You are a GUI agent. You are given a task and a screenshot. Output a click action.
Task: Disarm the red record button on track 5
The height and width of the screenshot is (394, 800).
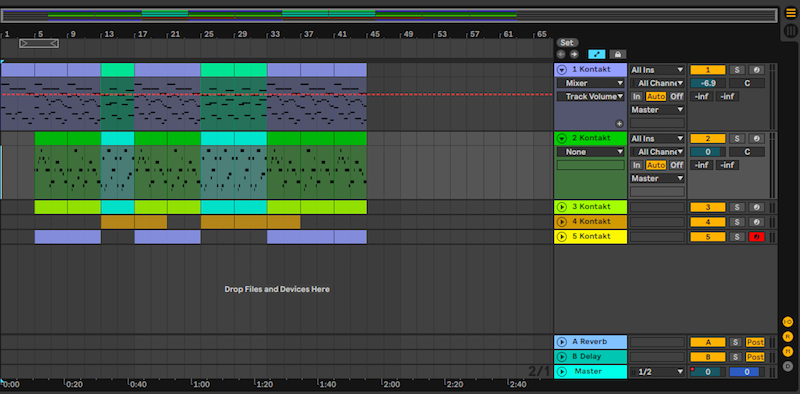click(757, 237)
